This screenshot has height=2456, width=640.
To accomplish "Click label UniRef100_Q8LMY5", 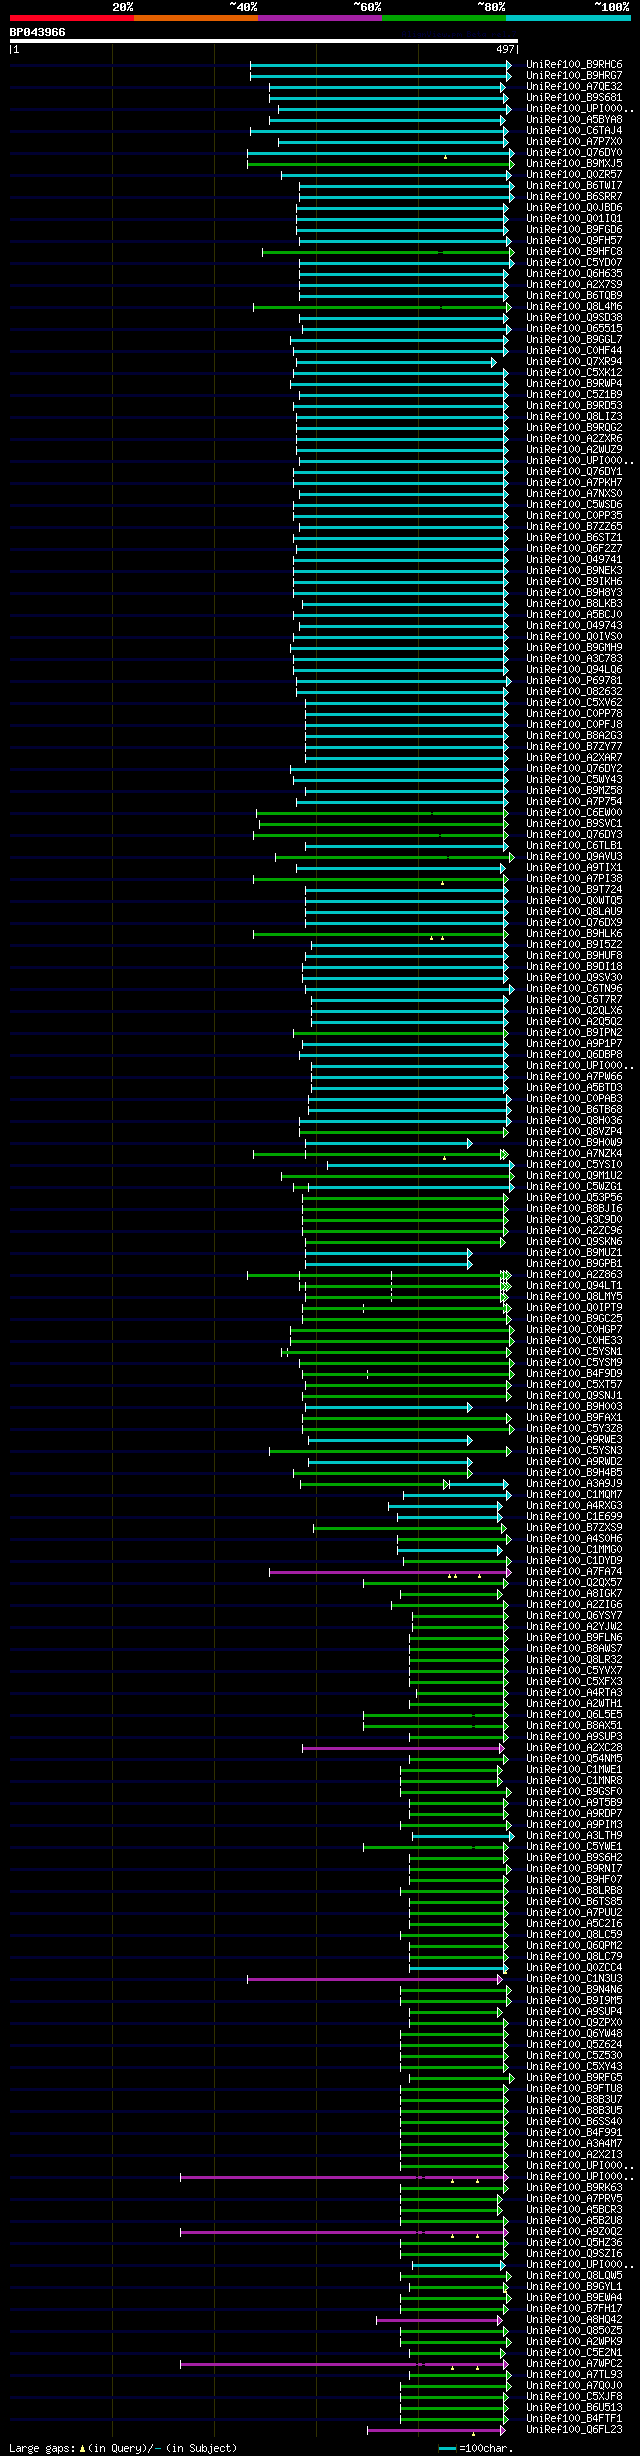I will coord(574,1297).
